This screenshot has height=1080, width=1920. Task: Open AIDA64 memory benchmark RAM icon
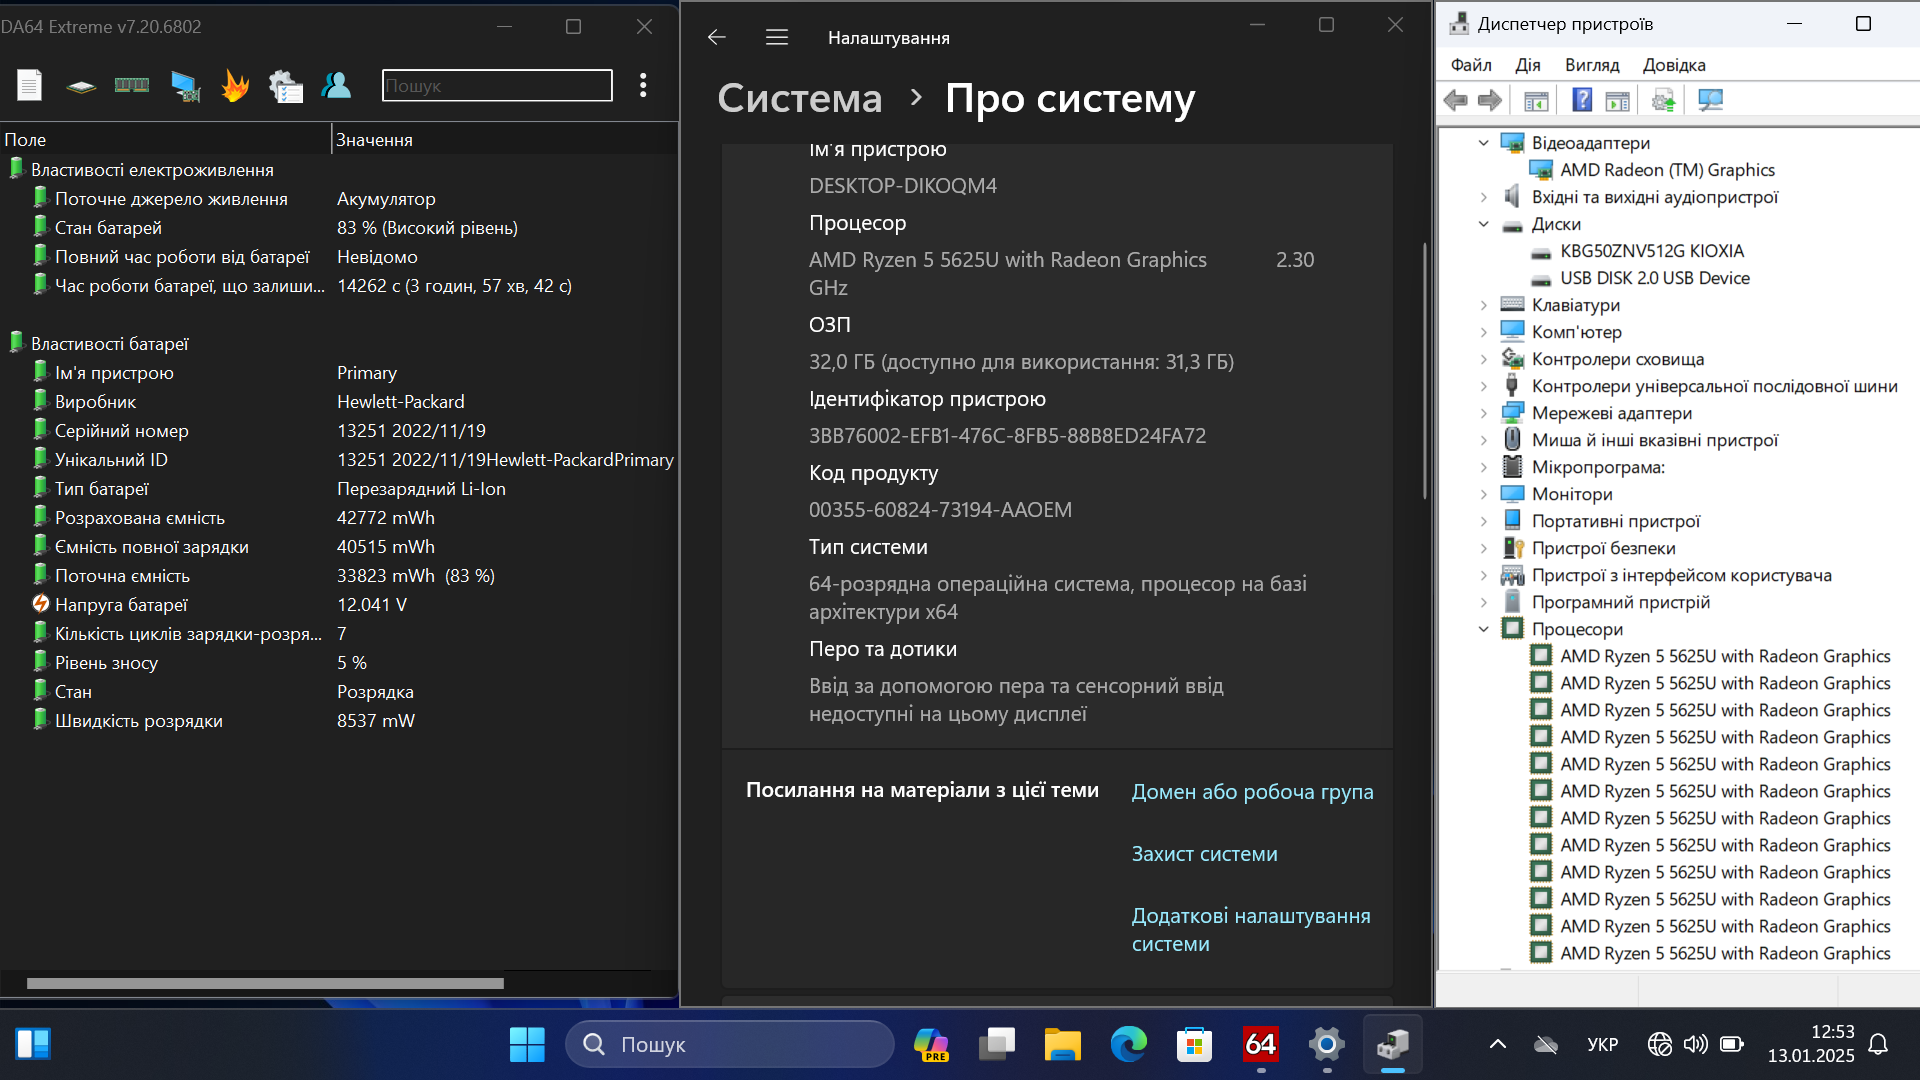132,85
